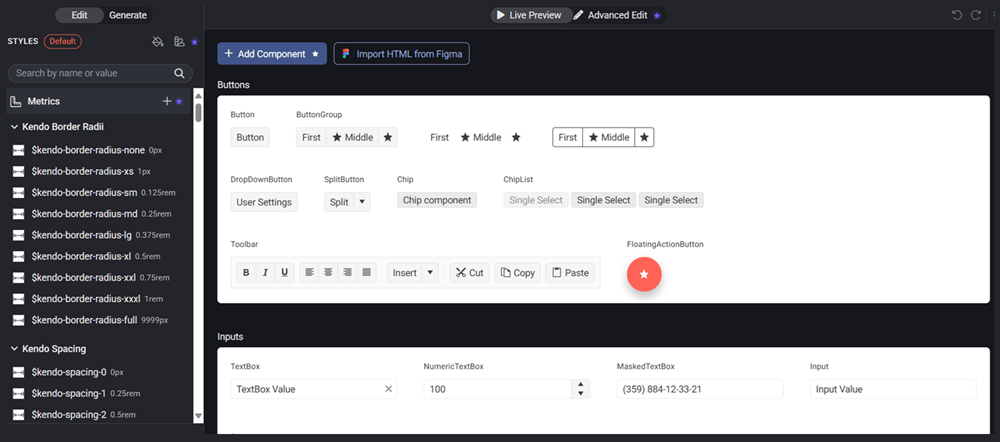1000x442 pixels.
Task: Select $kendo-border-radius-xxl row
Action: click(101, 277)
